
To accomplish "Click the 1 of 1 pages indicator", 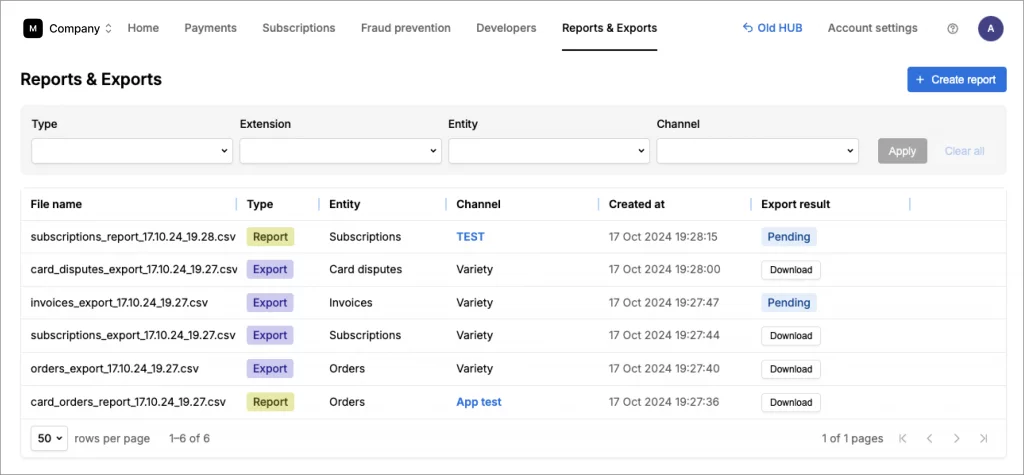I will [x=852, y=438].
